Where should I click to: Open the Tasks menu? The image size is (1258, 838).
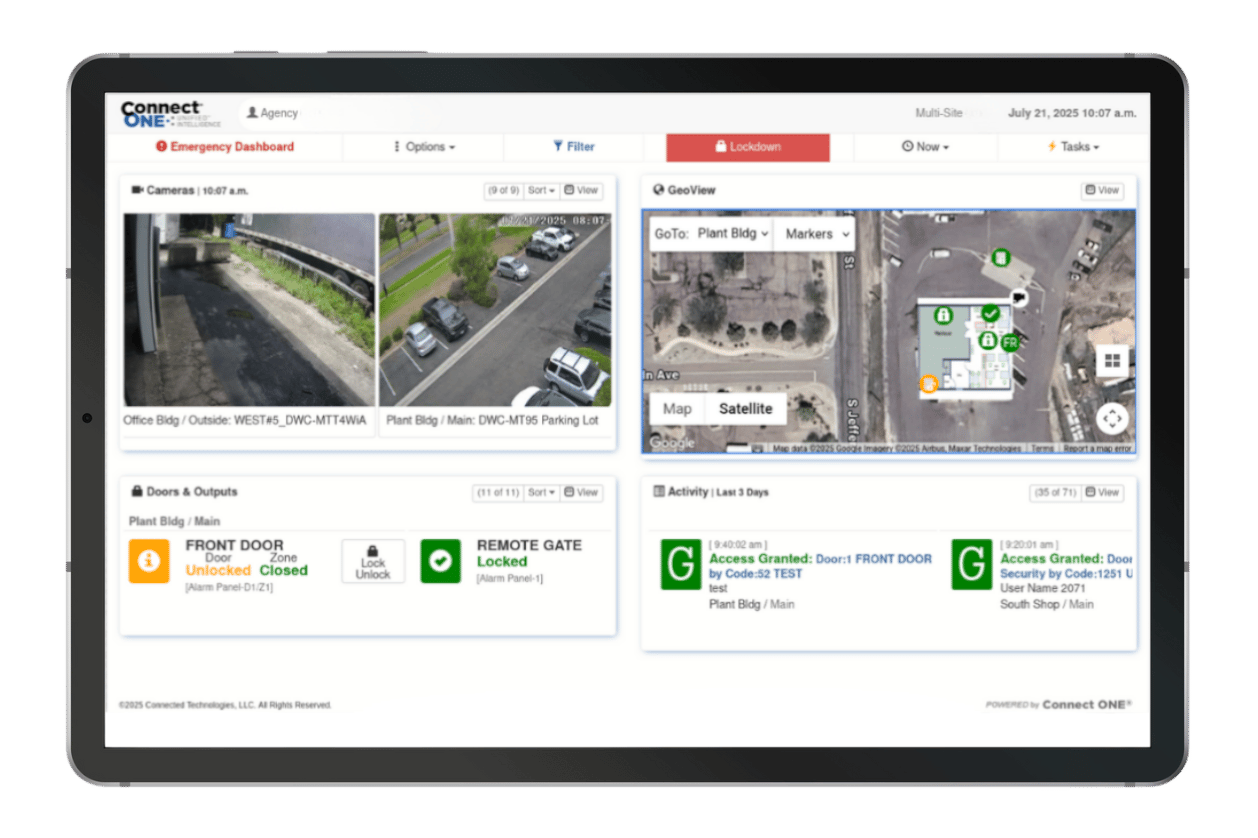point(1073,146)
